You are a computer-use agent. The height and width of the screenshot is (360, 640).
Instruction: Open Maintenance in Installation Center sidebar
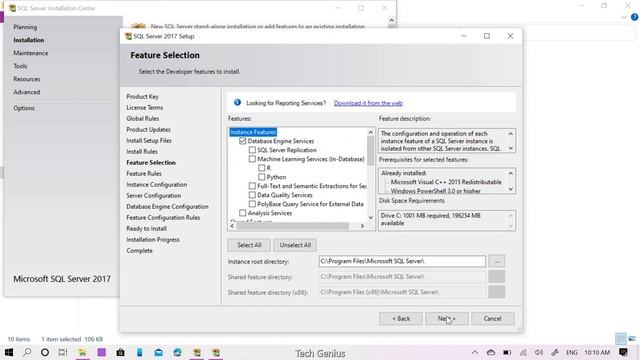pyautogui.click(x=31, y=53)
